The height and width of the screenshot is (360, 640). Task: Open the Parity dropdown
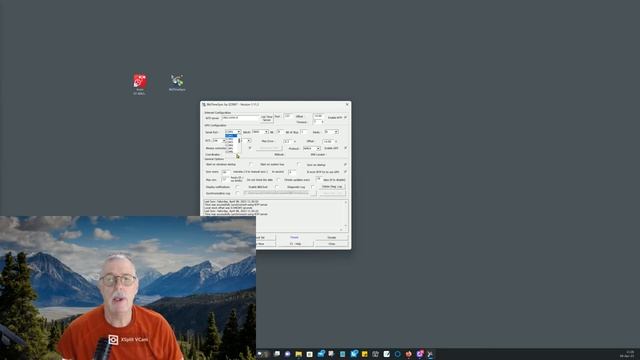click(331, 132)
